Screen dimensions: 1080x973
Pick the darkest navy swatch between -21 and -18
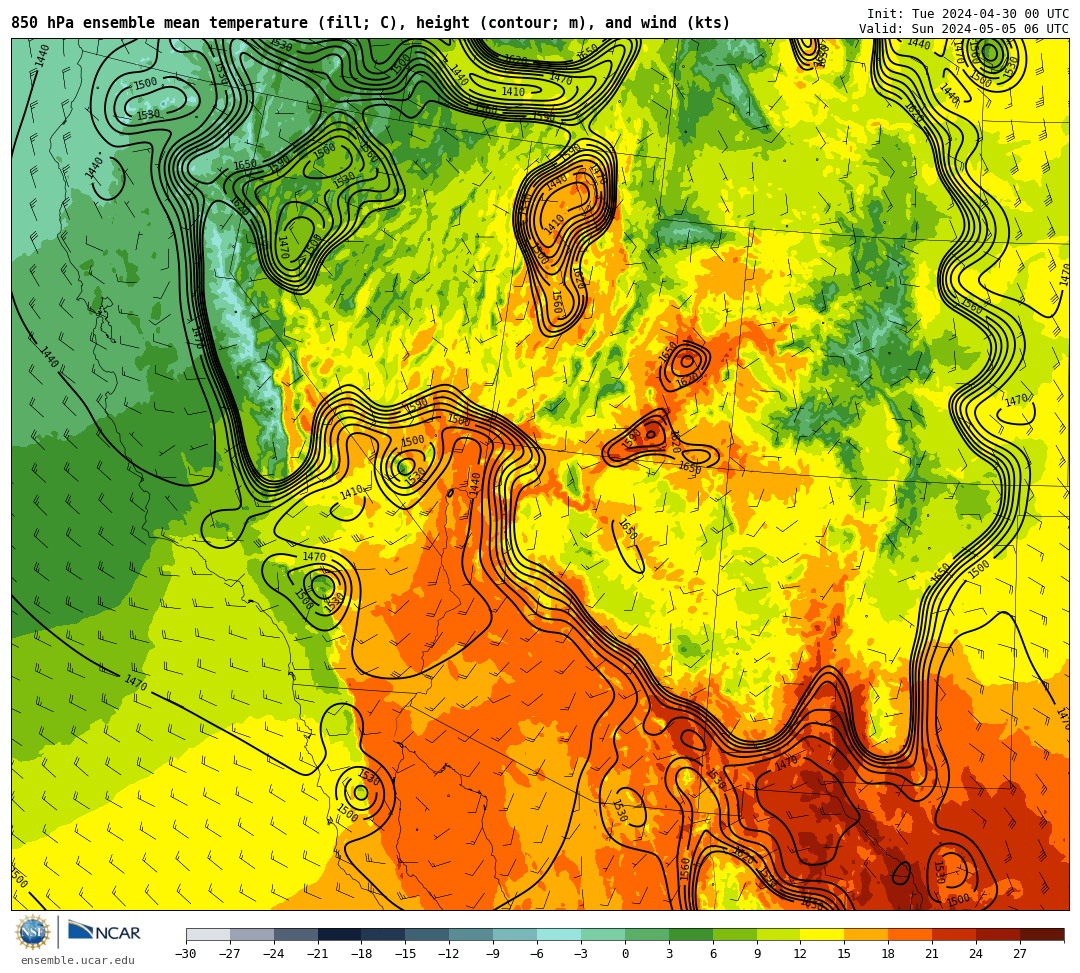click(x=340, y=934)
